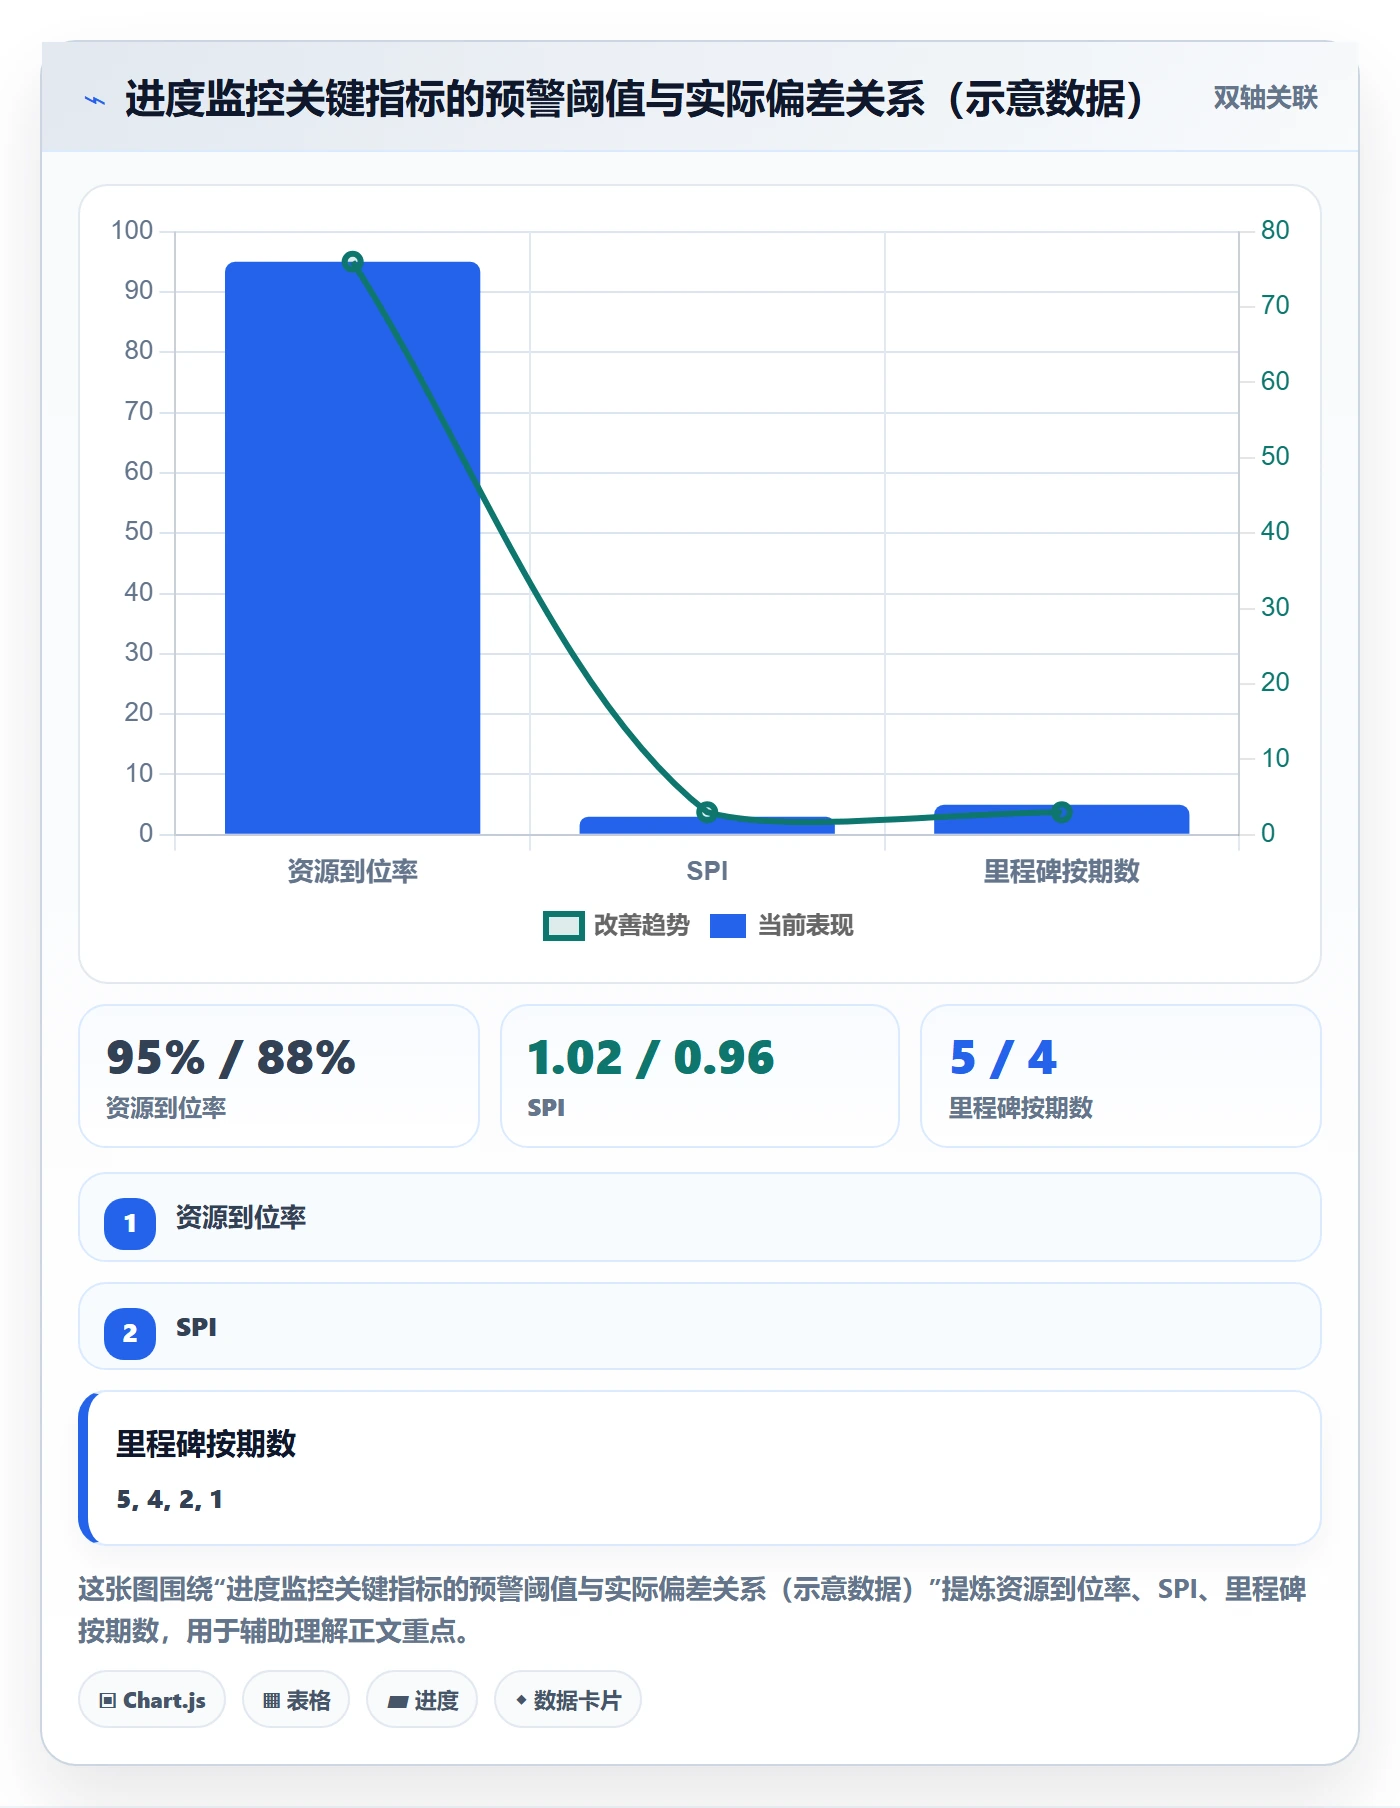This screenshot has width=1400, height=1808.
Task: Click the diamond icon in the 数据卡片 tag
Action: (521, 1700)
